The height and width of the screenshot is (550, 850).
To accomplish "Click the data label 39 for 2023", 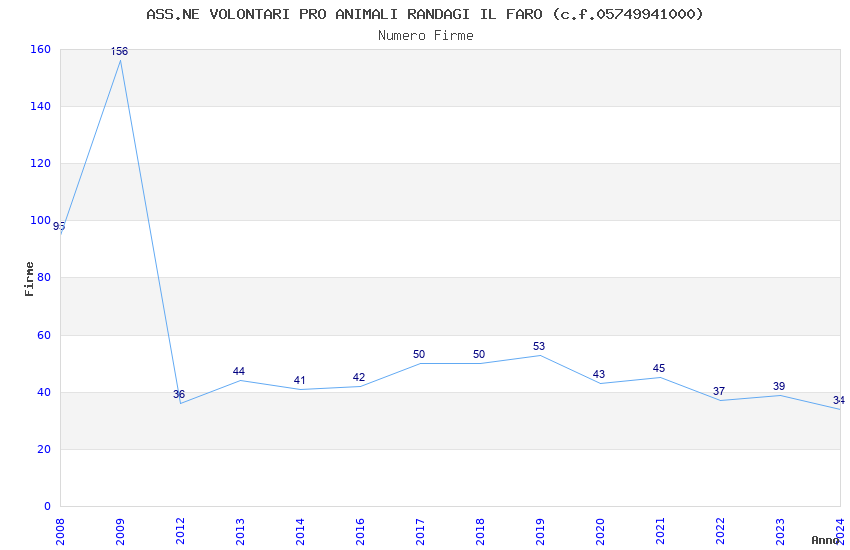I will (779, 386).
